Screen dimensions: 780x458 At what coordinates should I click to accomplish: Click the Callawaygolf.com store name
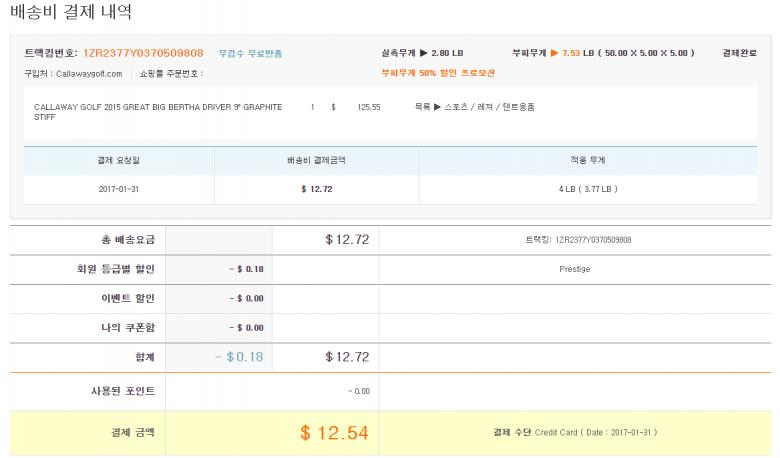click(x=89, y=73)
